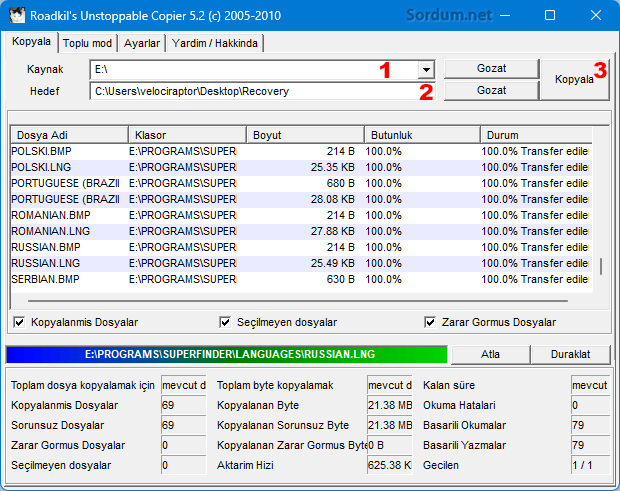Maximize the Unstoppable Copier window

click(550, 15)
